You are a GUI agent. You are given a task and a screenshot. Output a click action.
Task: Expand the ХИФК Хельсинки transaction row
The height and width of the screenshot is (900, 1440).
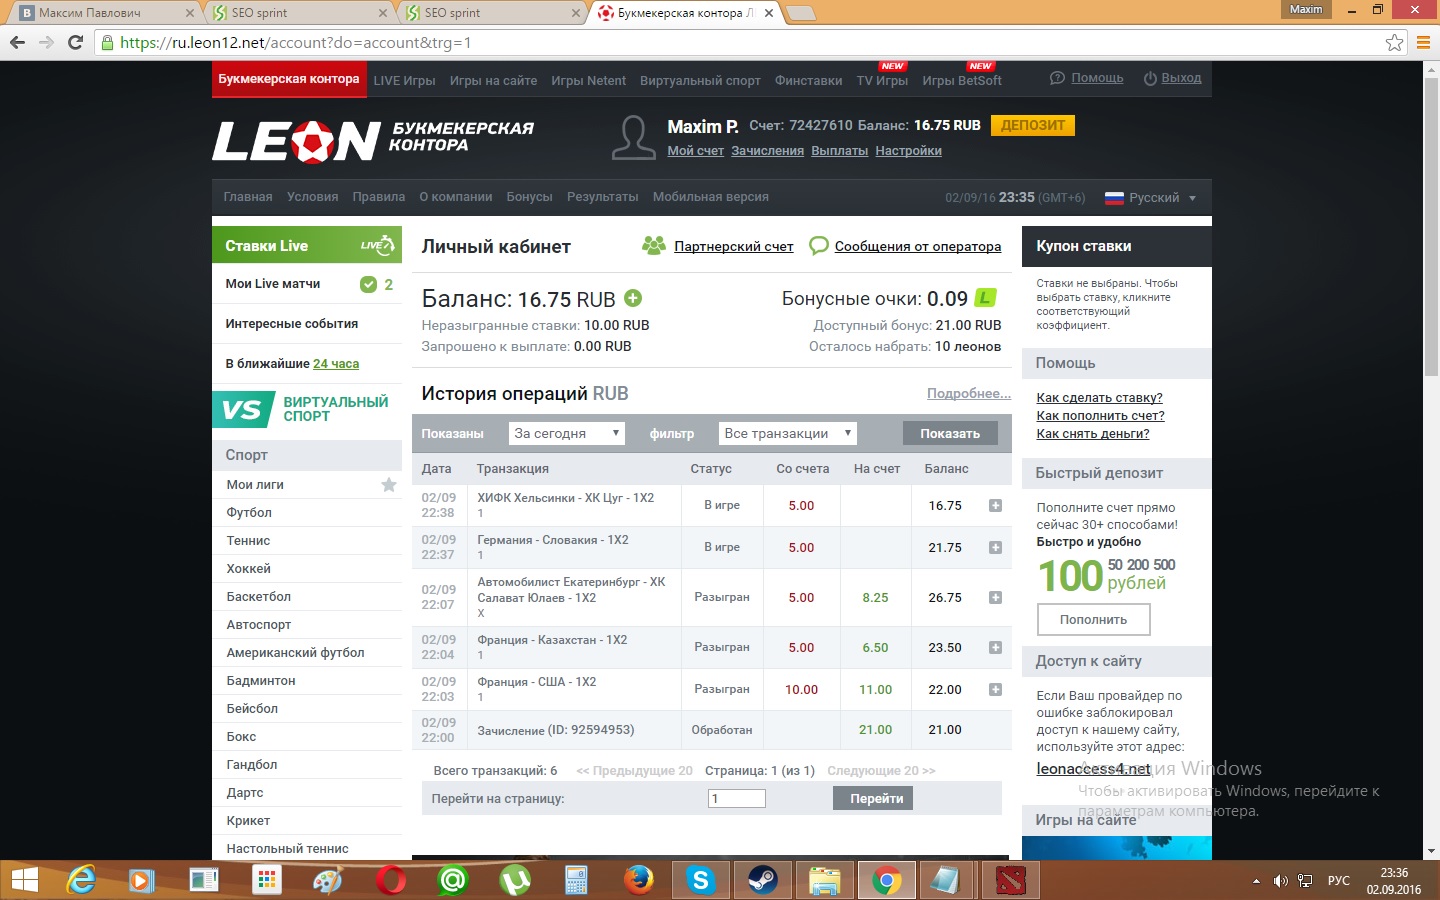[995, 506]
